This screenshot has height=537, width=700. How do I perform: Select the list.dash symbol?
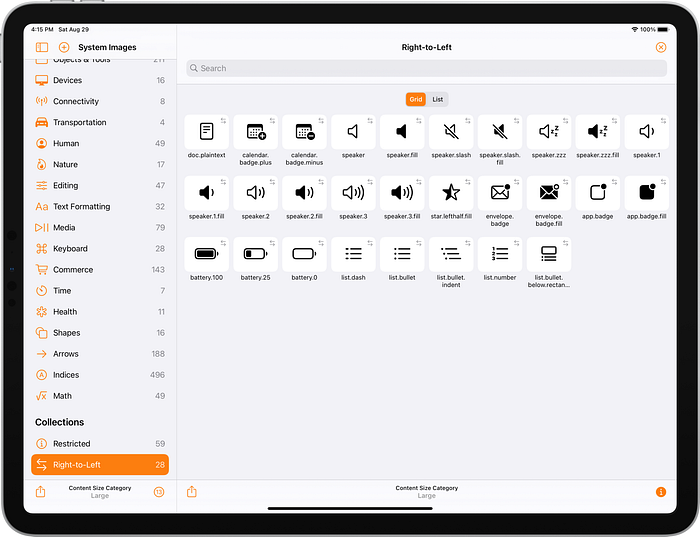353,254
